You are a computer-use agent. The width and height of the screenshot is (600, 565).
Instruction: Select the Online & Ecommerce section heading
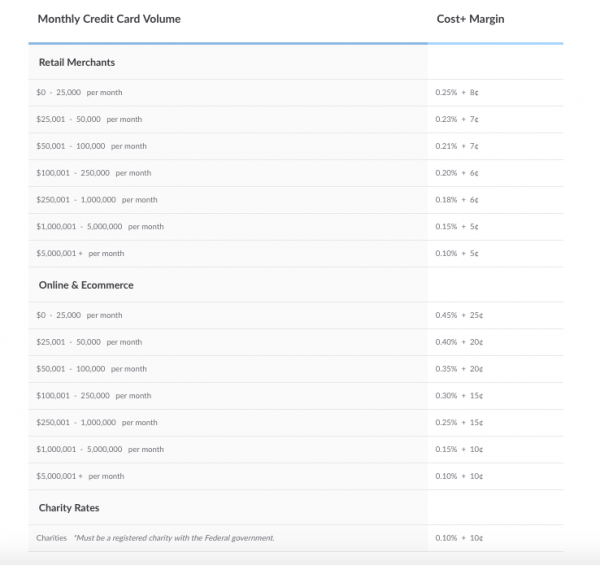[85, 285]
